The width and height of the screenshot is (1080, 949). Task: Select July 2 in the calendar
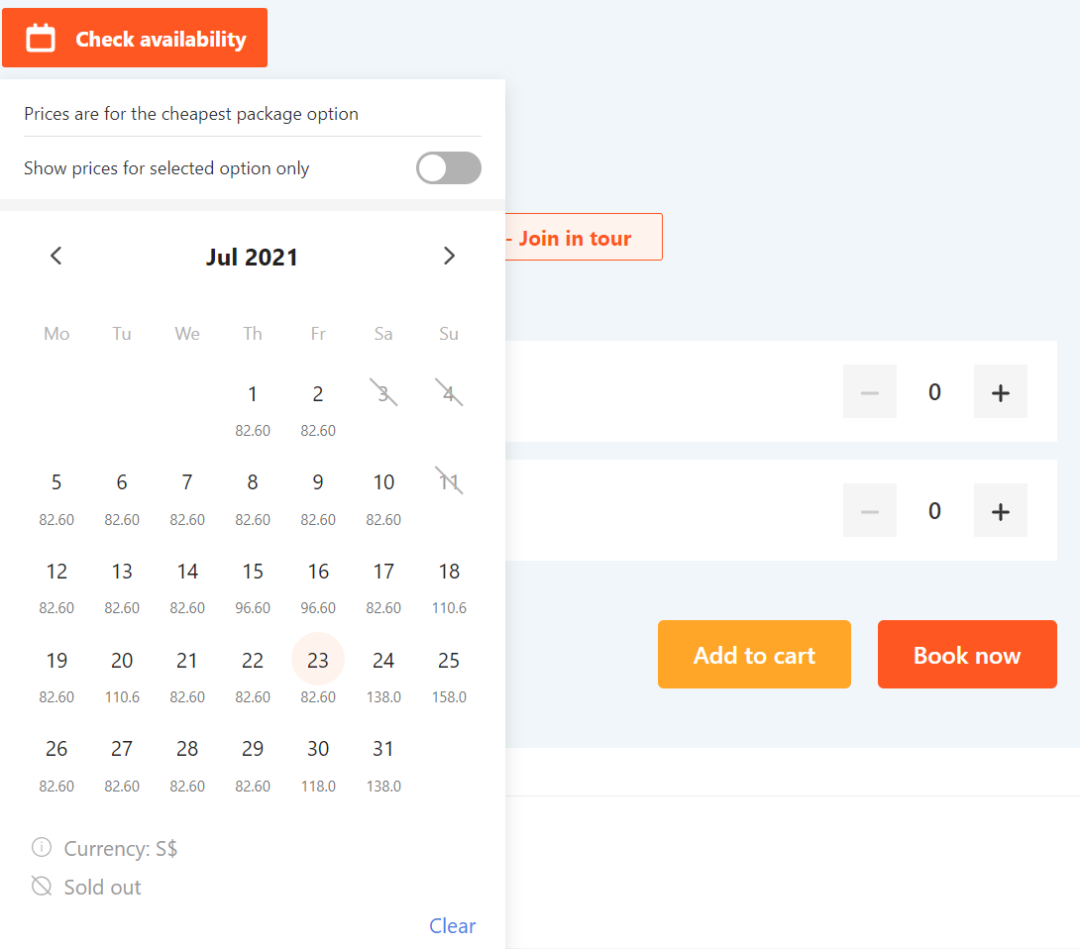pos(318,410)
